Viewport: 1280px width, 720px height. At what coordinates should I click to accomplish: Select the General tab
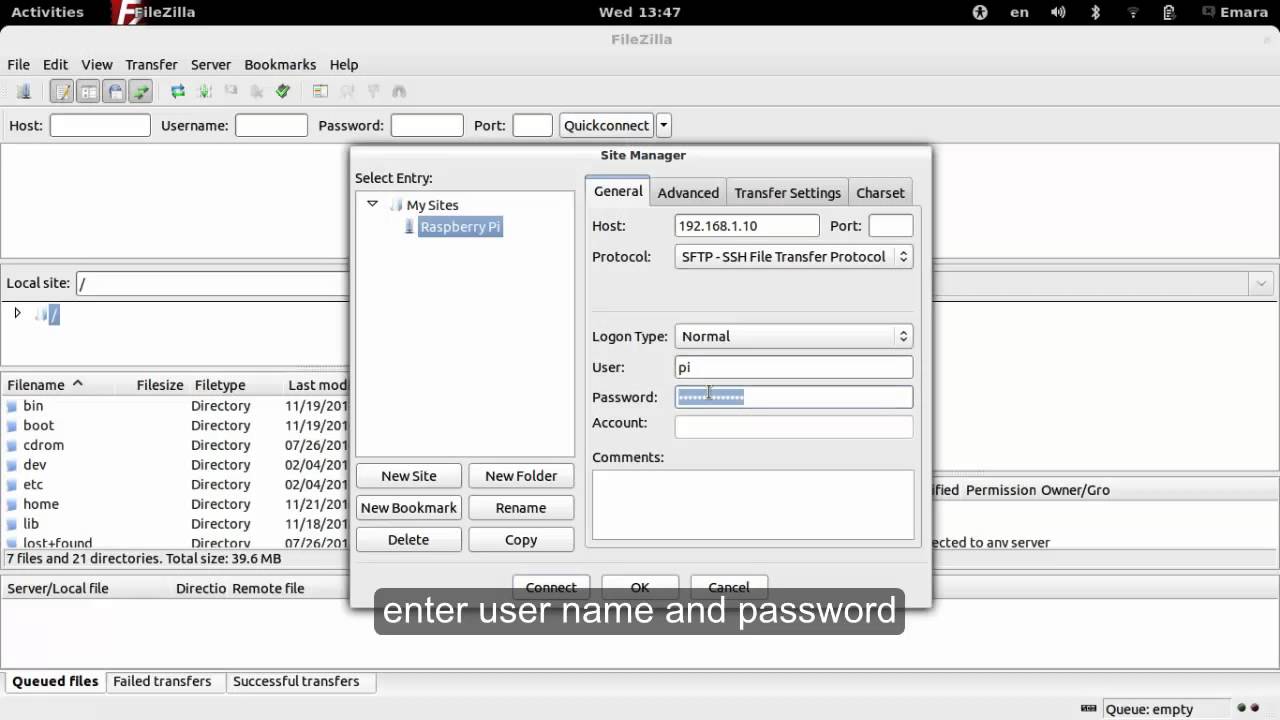point(618,191)
